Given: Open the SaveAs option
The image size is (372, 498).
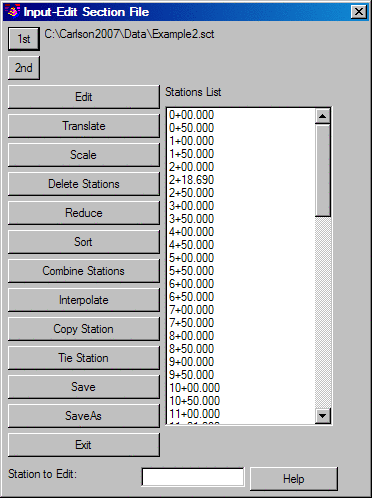Looking at the screenshot, I should click(84, 416).
